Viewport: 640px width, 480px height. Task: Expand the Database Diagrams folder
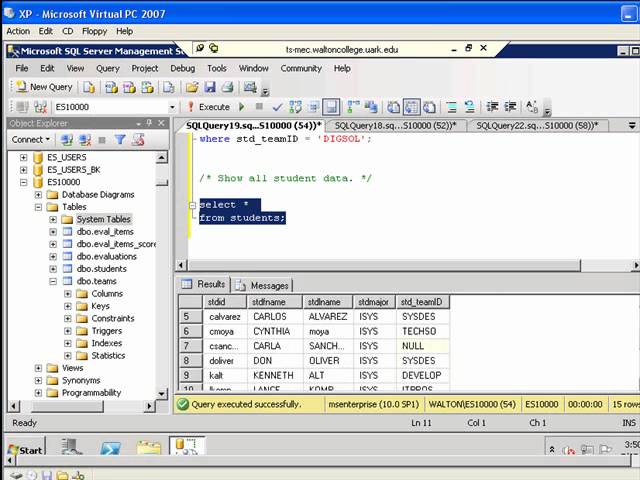pos(38,195)
